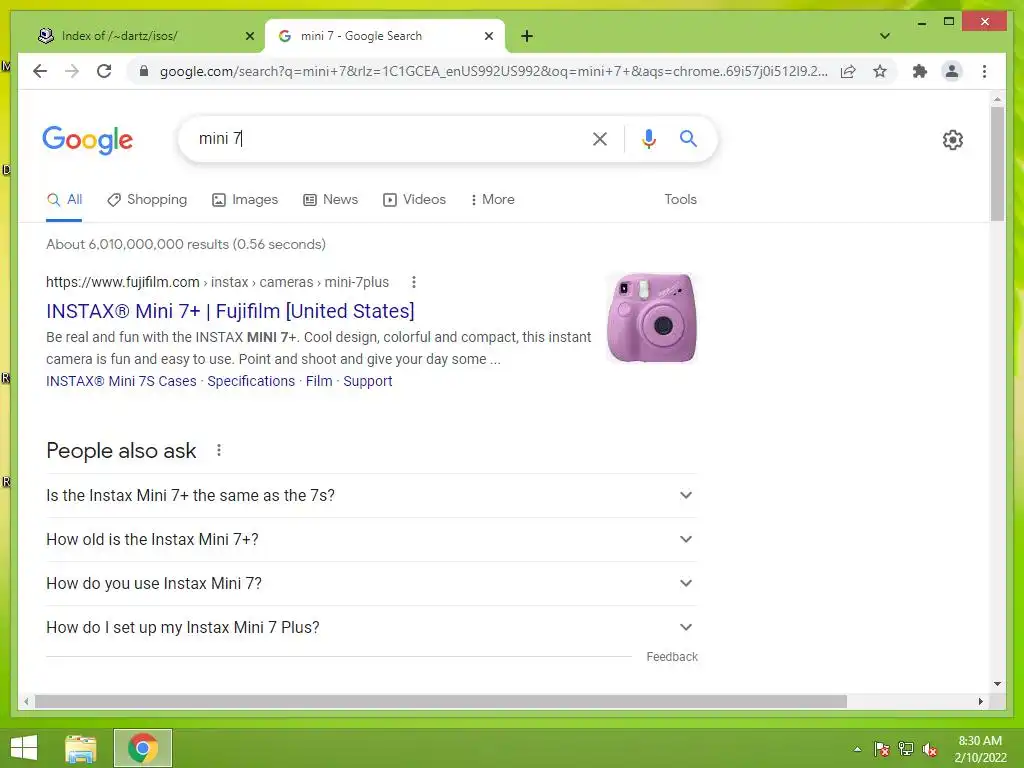Open the Chrome three-dot menu
1024x768 pixels.
pos(984,71)
